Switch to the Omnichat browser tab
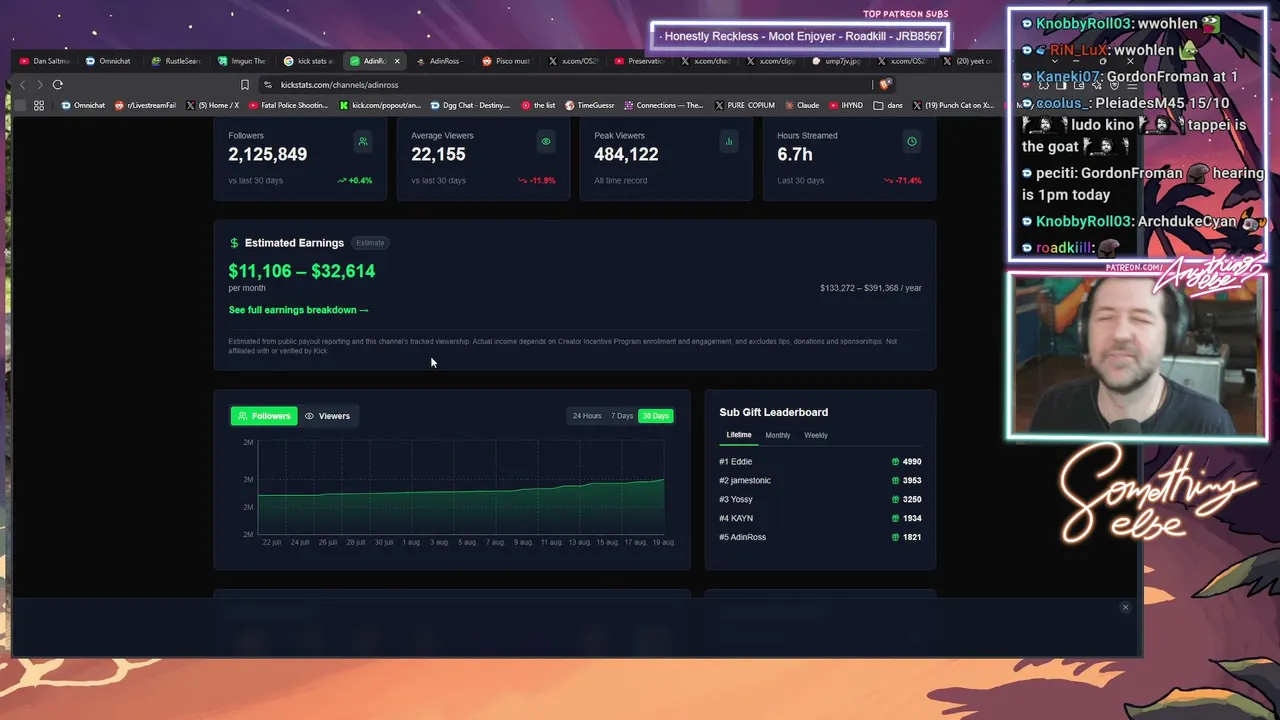Image resolution: width=1280 pixels, height=720 pixels. [x=109, y=61]
